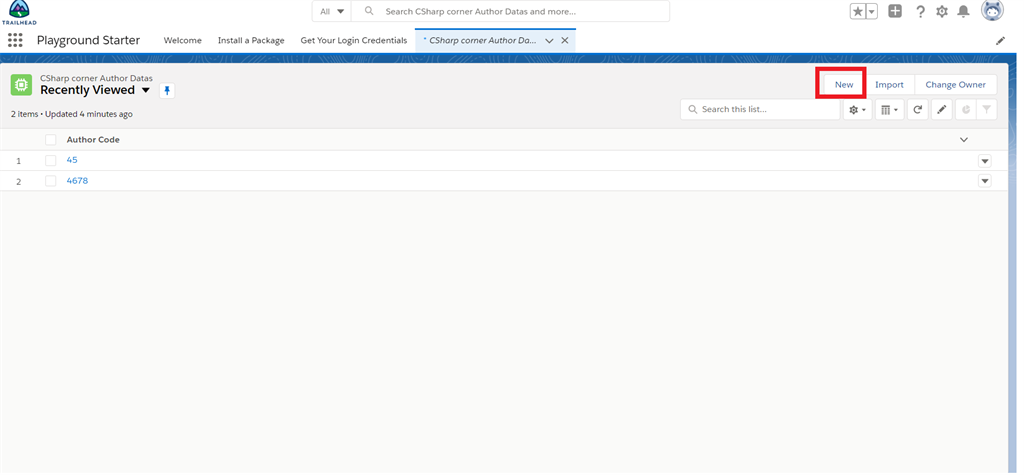This screenshot has width=1024, height=475.
Task: Select checkbox for record 4678
Action: click(51, 181)
